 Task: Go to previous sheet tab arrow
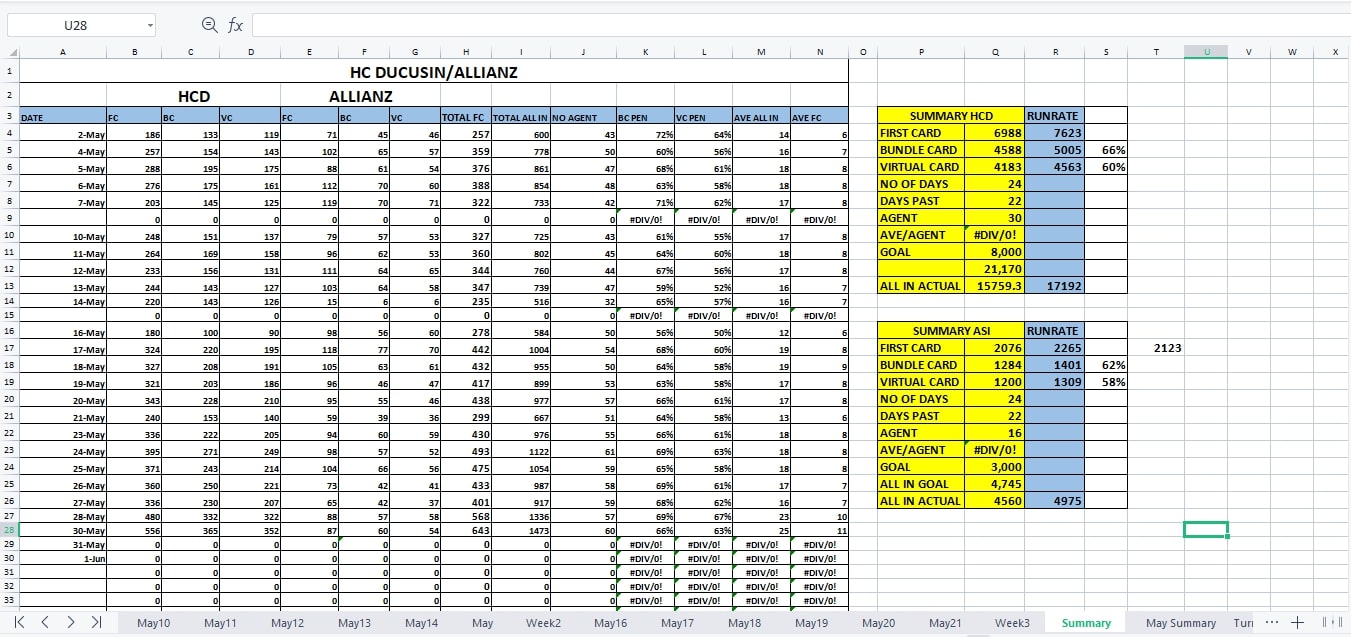pyautogui.click(x=45, y=622)
